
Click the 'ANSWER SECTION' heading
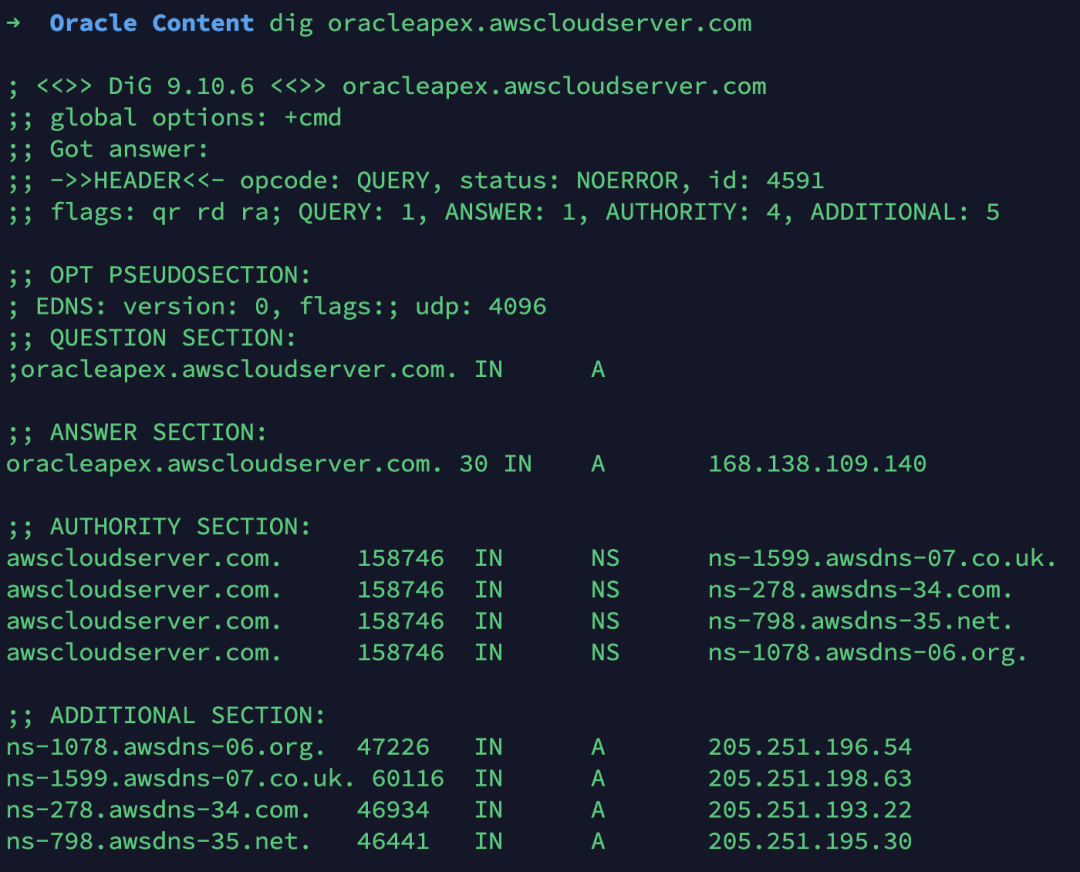pyautogui.click(x=158, y=432)
